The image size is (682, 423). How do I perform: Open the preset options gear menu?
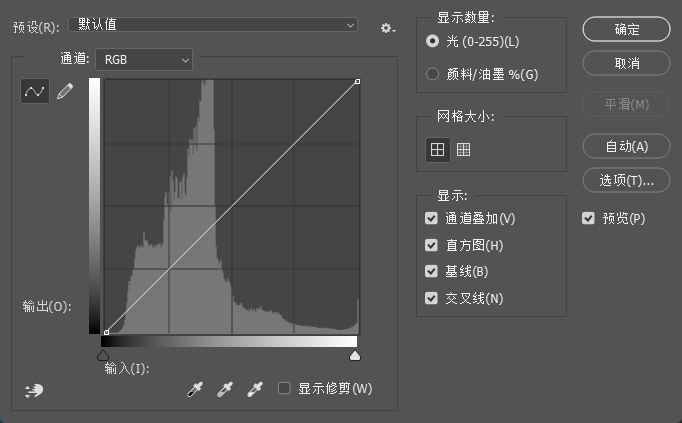pyautogui.click(x=388, y=28)
